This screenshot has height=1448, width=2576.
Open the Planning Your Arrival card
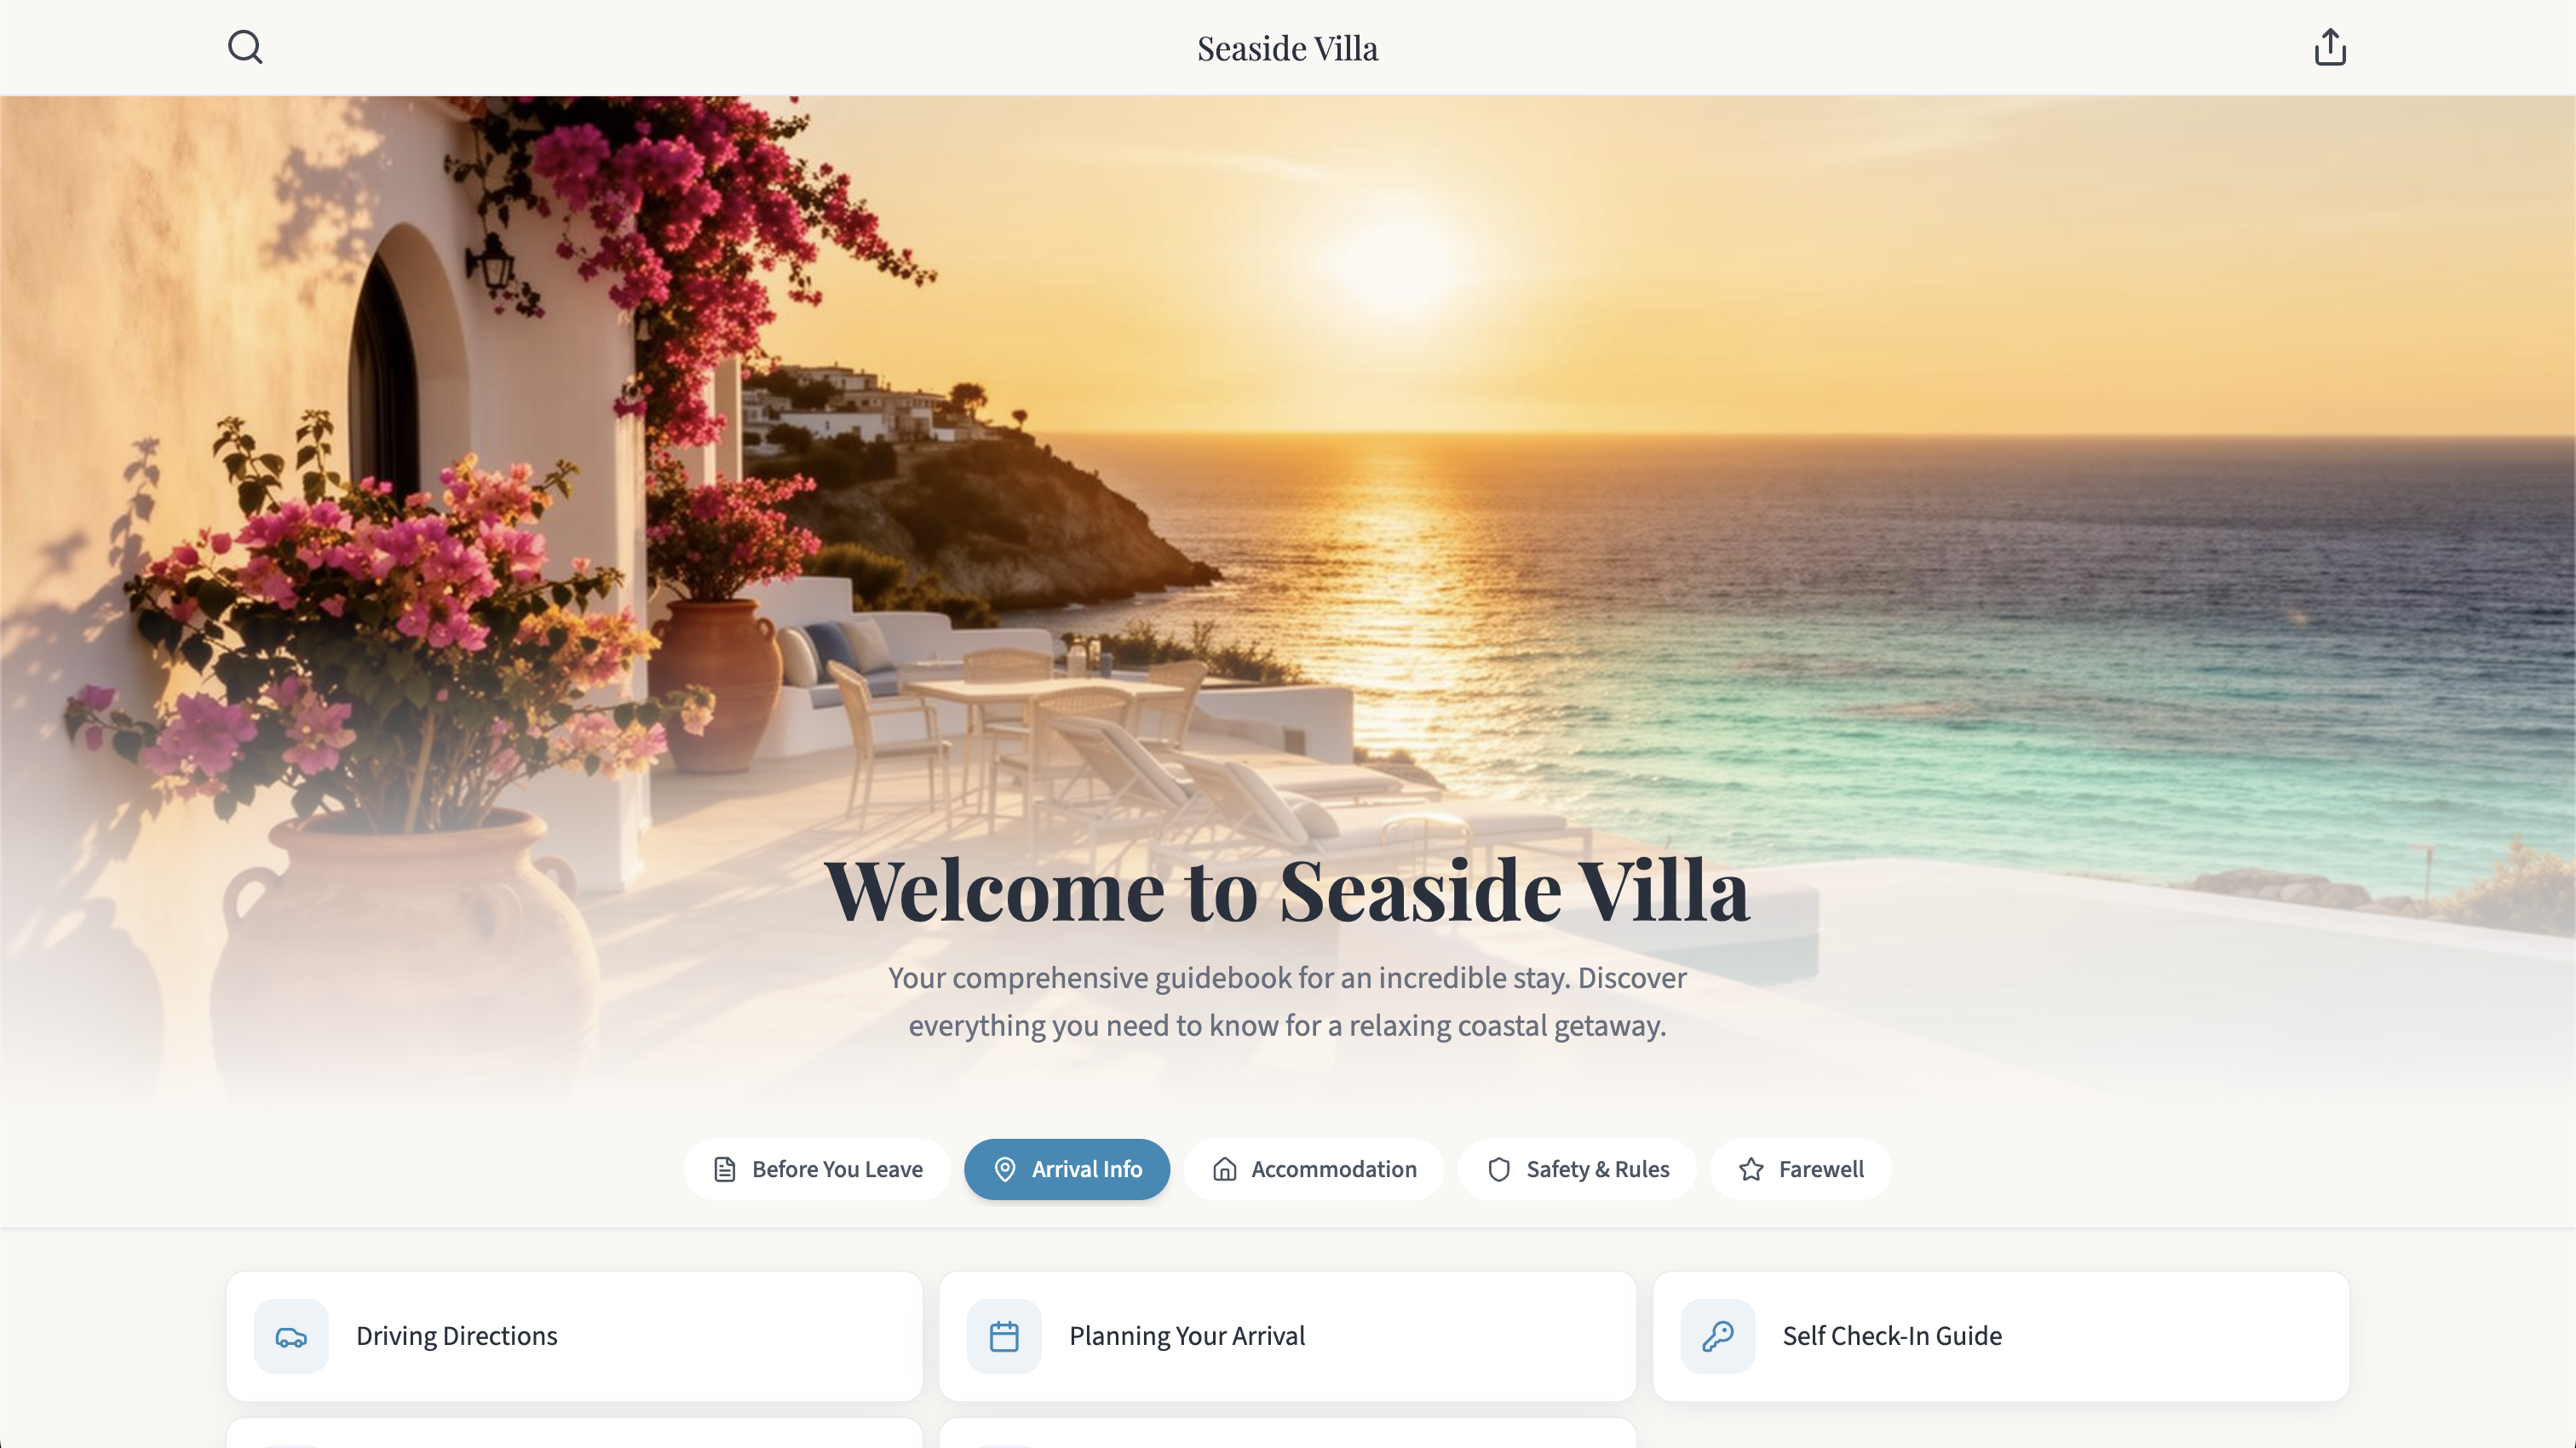tap(1288, 1336)
